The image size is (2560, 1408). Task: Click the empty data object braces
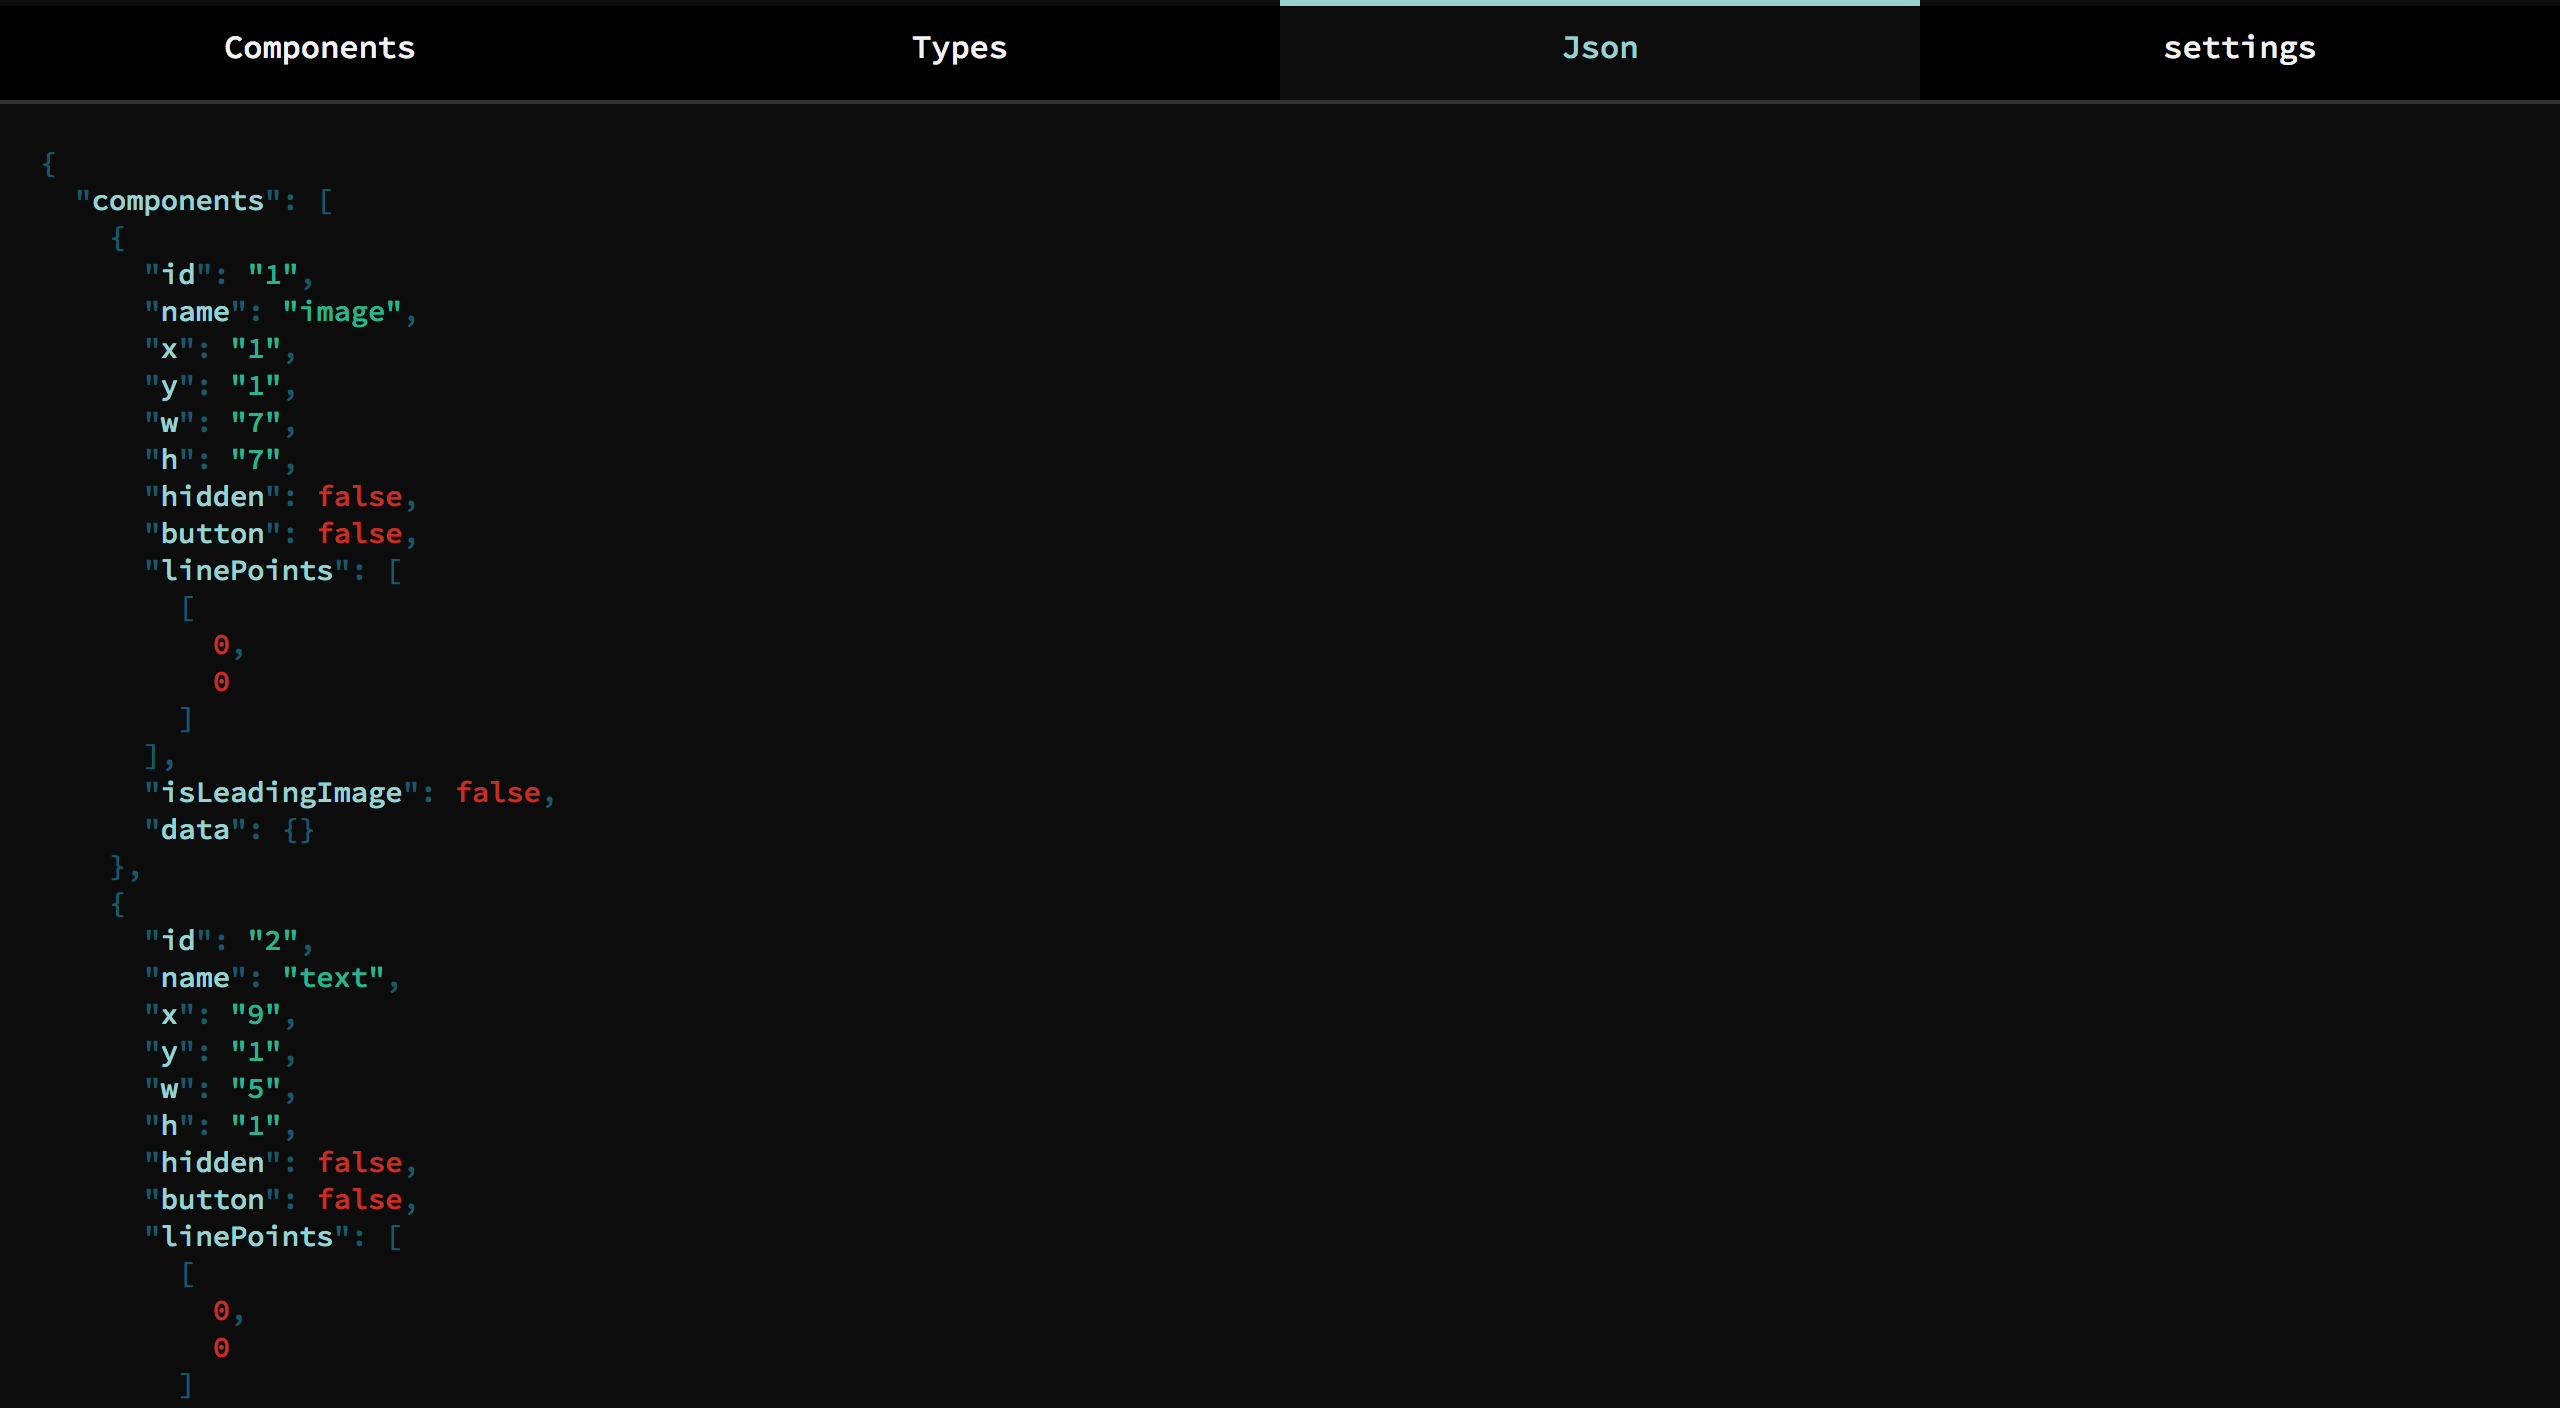click(x=298, y=830)
